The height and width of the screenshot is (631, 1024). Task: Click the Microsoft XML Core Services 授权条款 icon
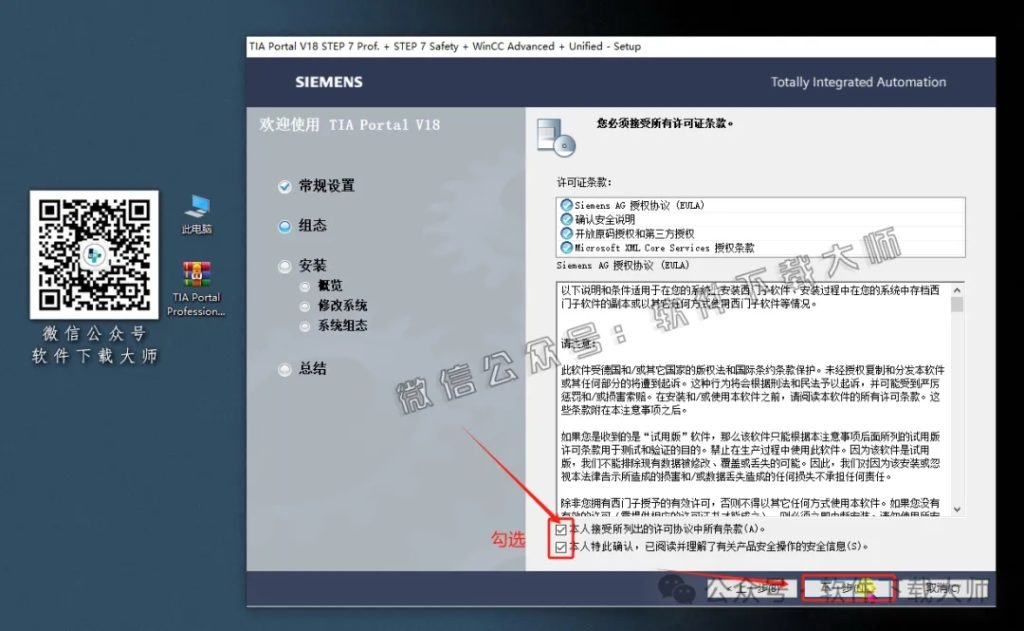(x=566, y=247)
